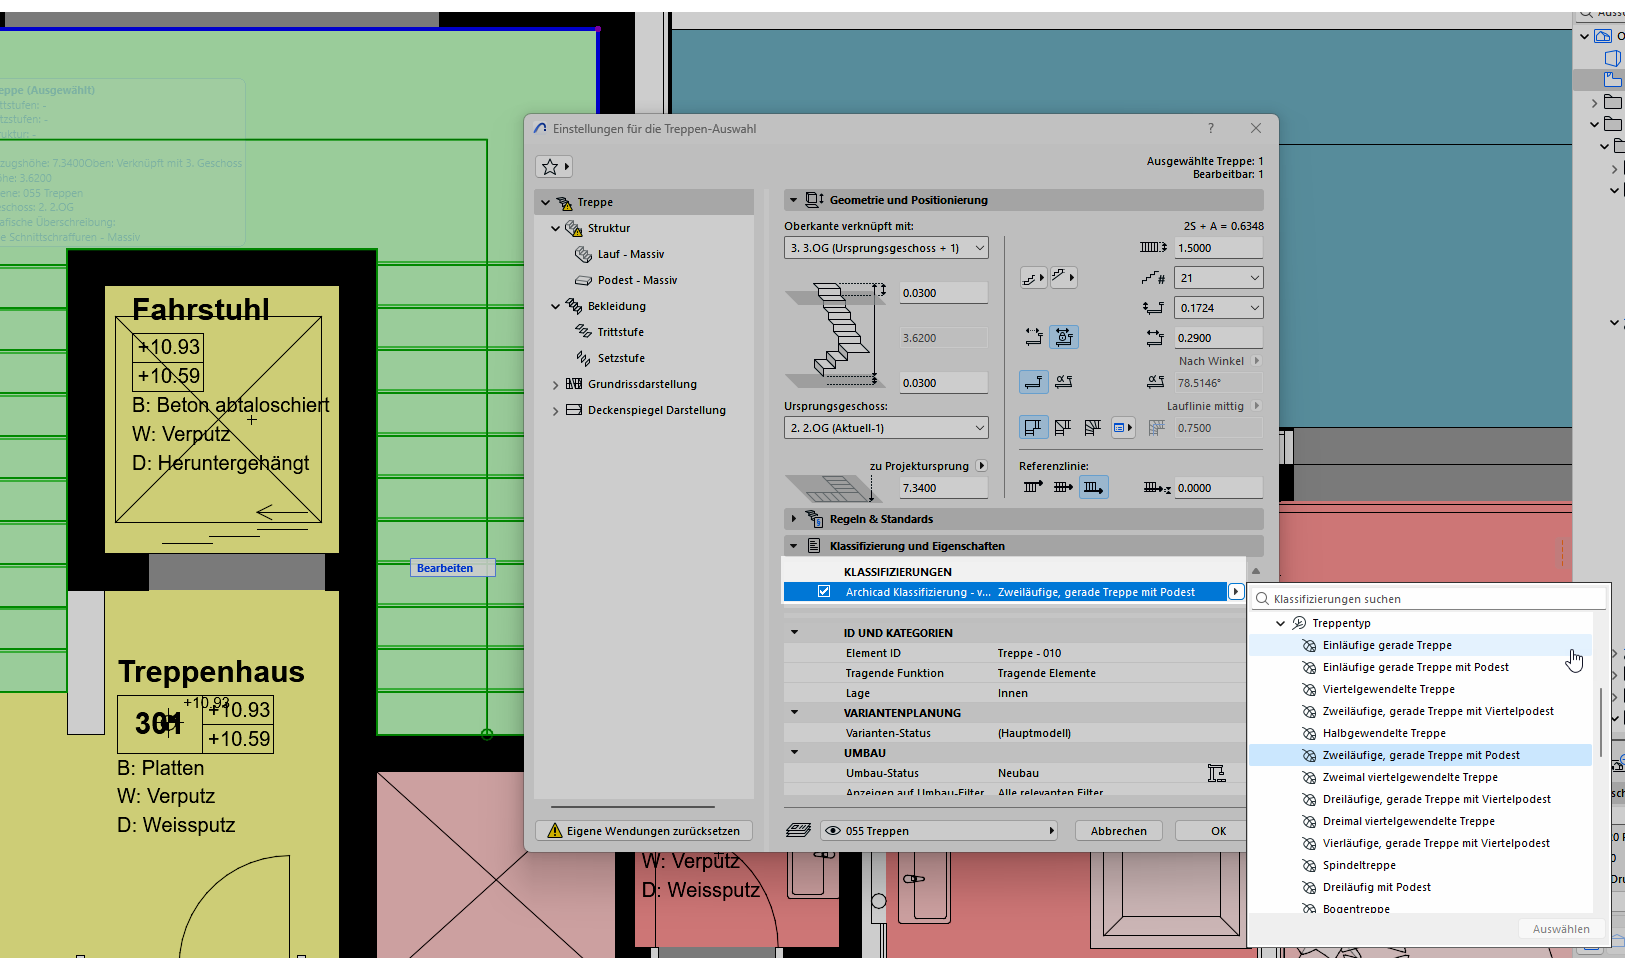This screenshot has height=958, width=1625.
Task: Choose the right-aligned reference line icon
Action: (1093, 488)
